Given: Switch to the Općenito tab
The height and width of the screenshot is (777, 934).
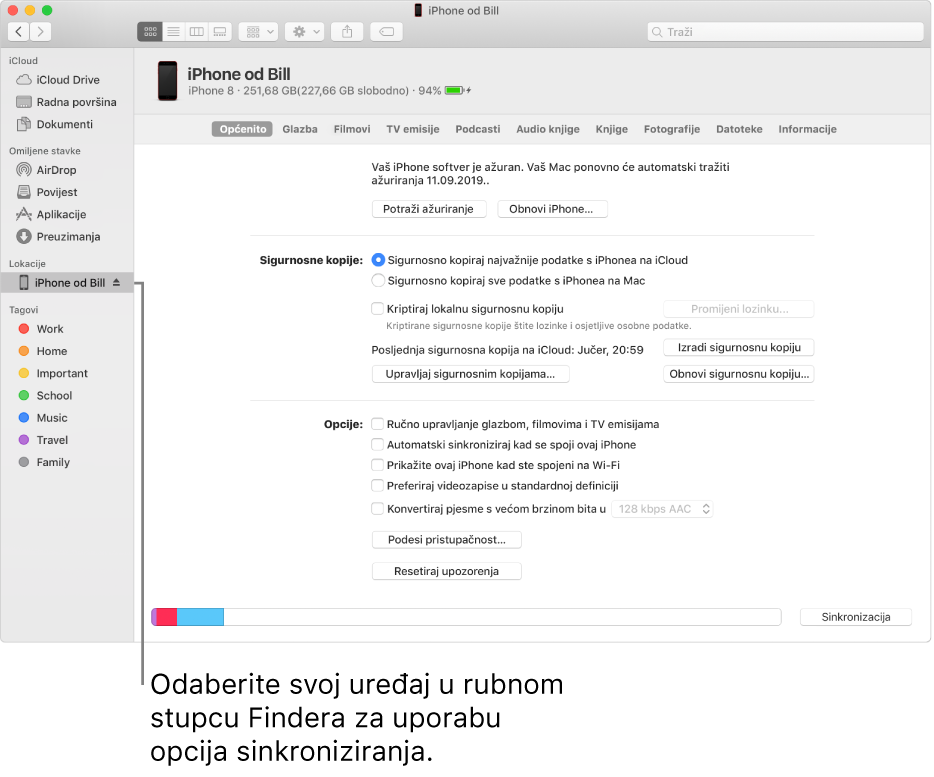Looking at the screenshot, I should pos(242,129).
